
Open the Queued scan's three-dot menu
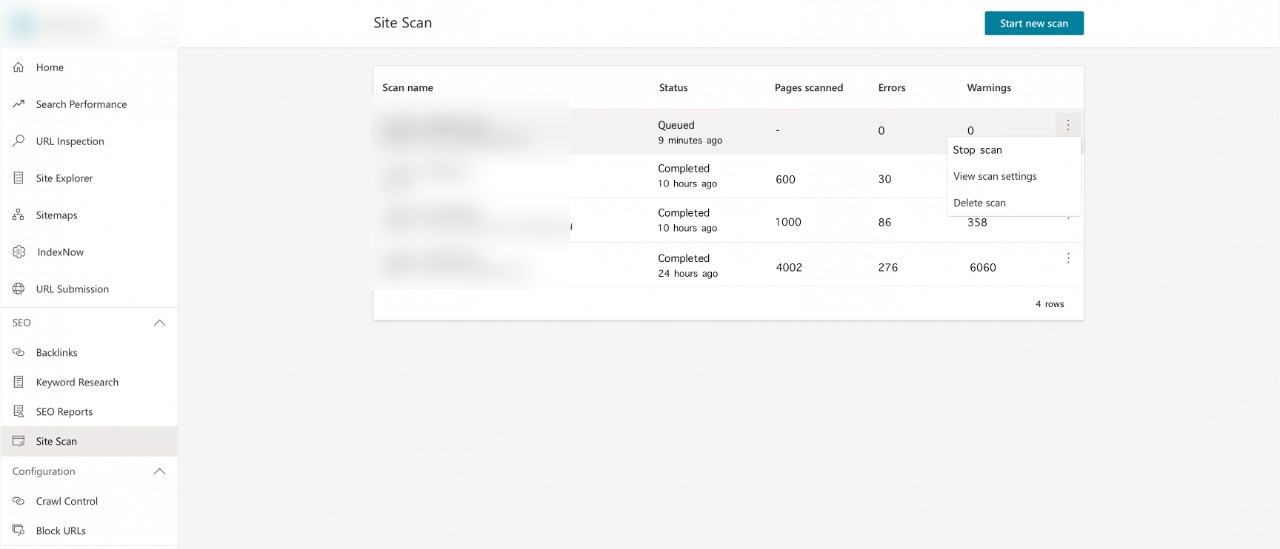tap(1068, 125)
